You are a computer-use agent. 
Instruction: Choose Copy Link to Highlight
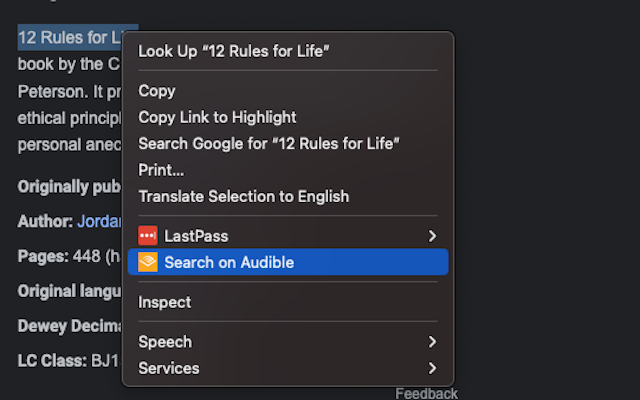point(288,117)
